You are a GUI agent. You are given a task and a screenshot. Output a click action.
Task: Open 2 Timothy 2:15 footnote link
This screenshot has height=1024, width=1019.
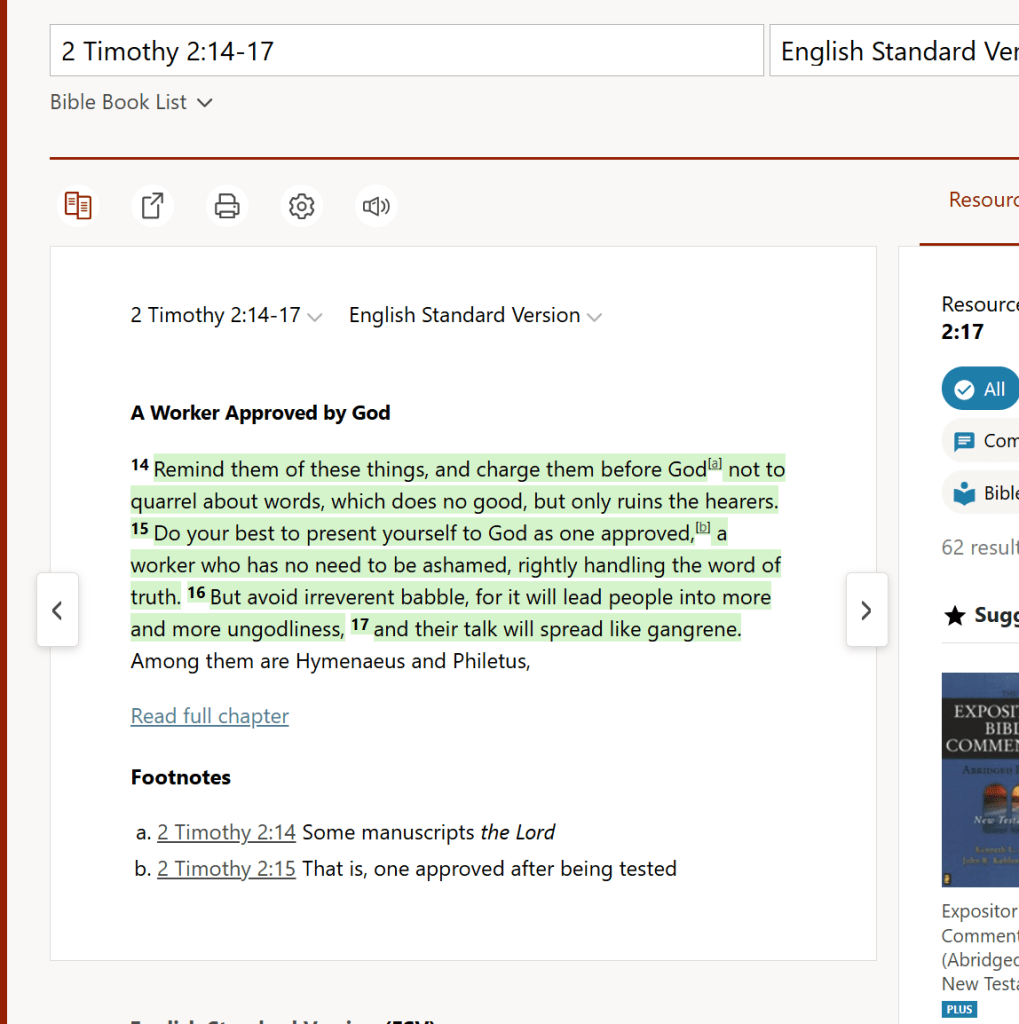[x=226, y=869]
